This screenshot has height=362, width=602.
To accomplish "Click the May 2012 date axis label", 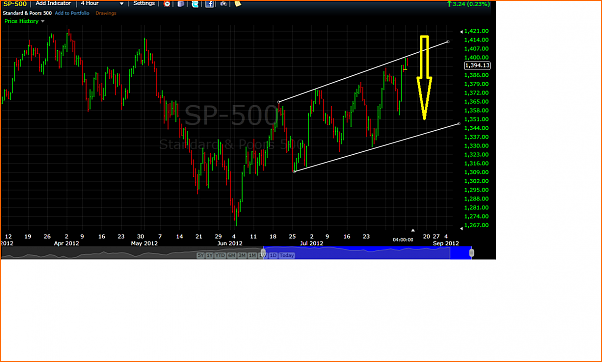I will (144, 243).
